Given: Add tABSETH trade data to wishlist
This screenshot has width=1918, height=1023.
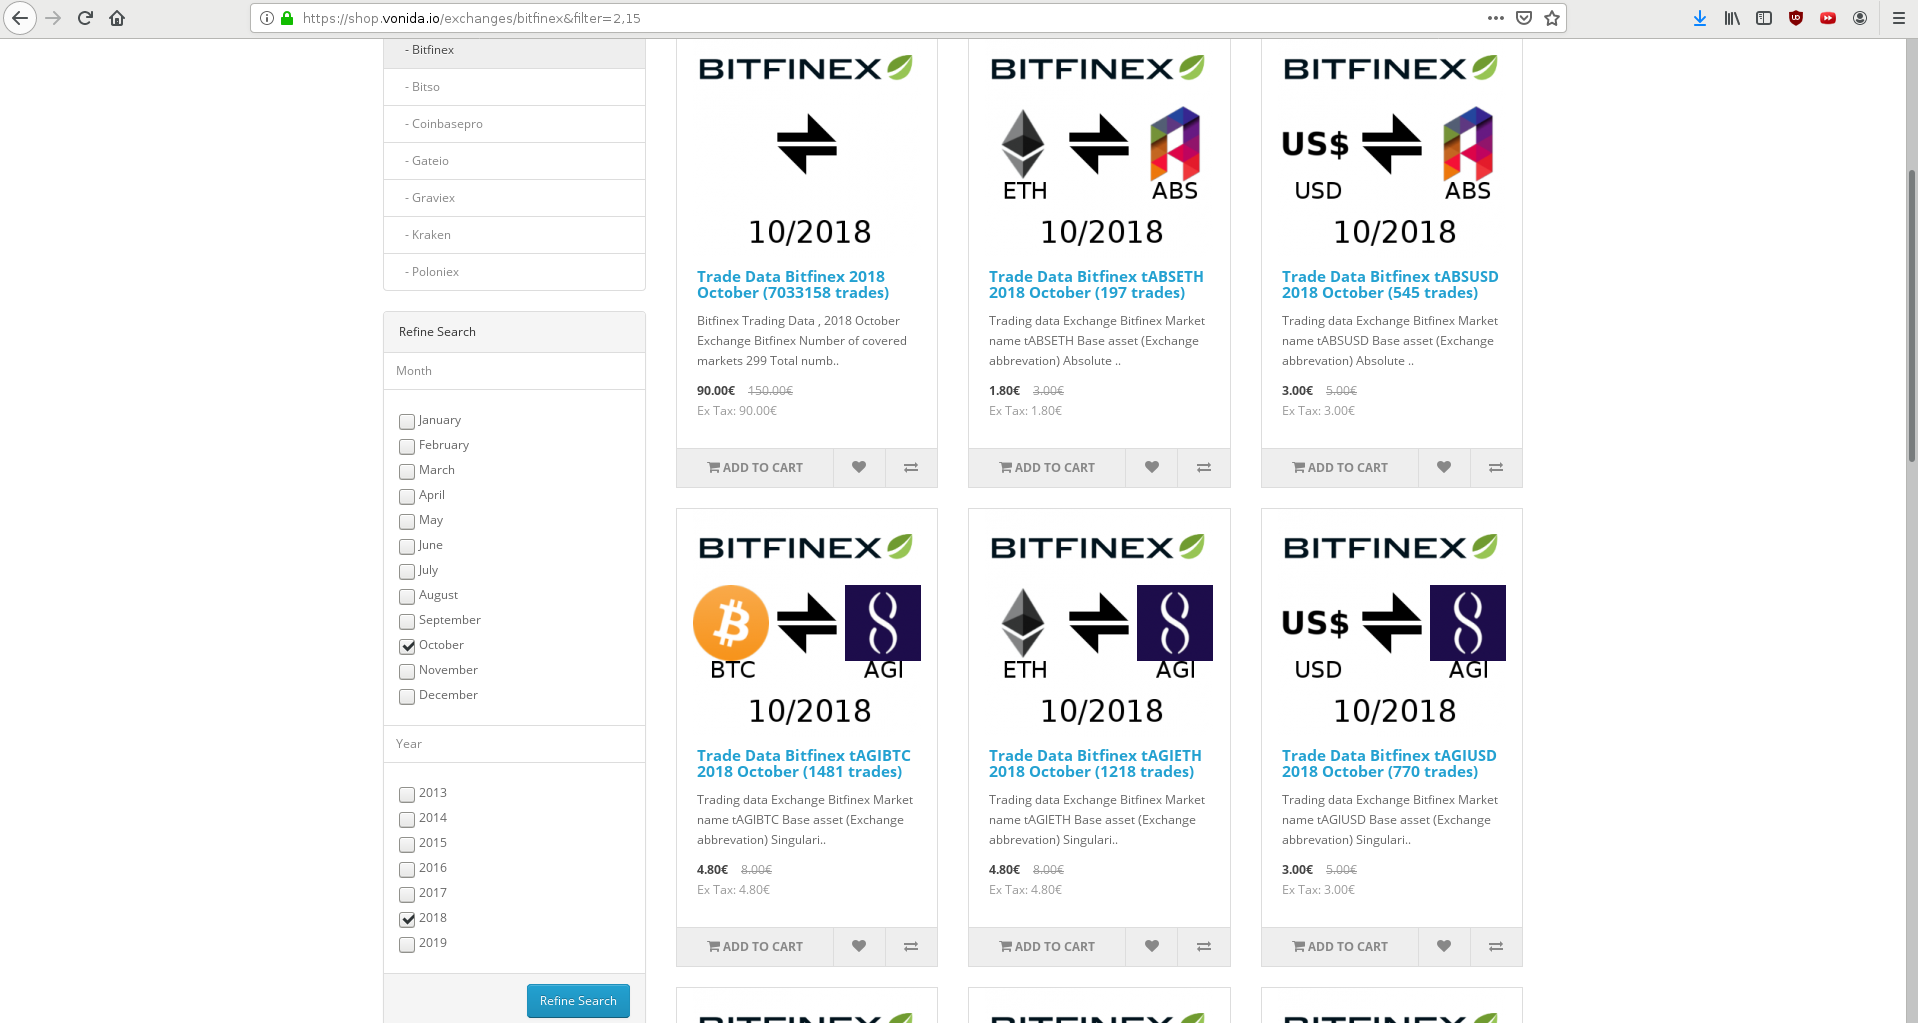Looking at the screenshot, I should [x=1152, y=467].
